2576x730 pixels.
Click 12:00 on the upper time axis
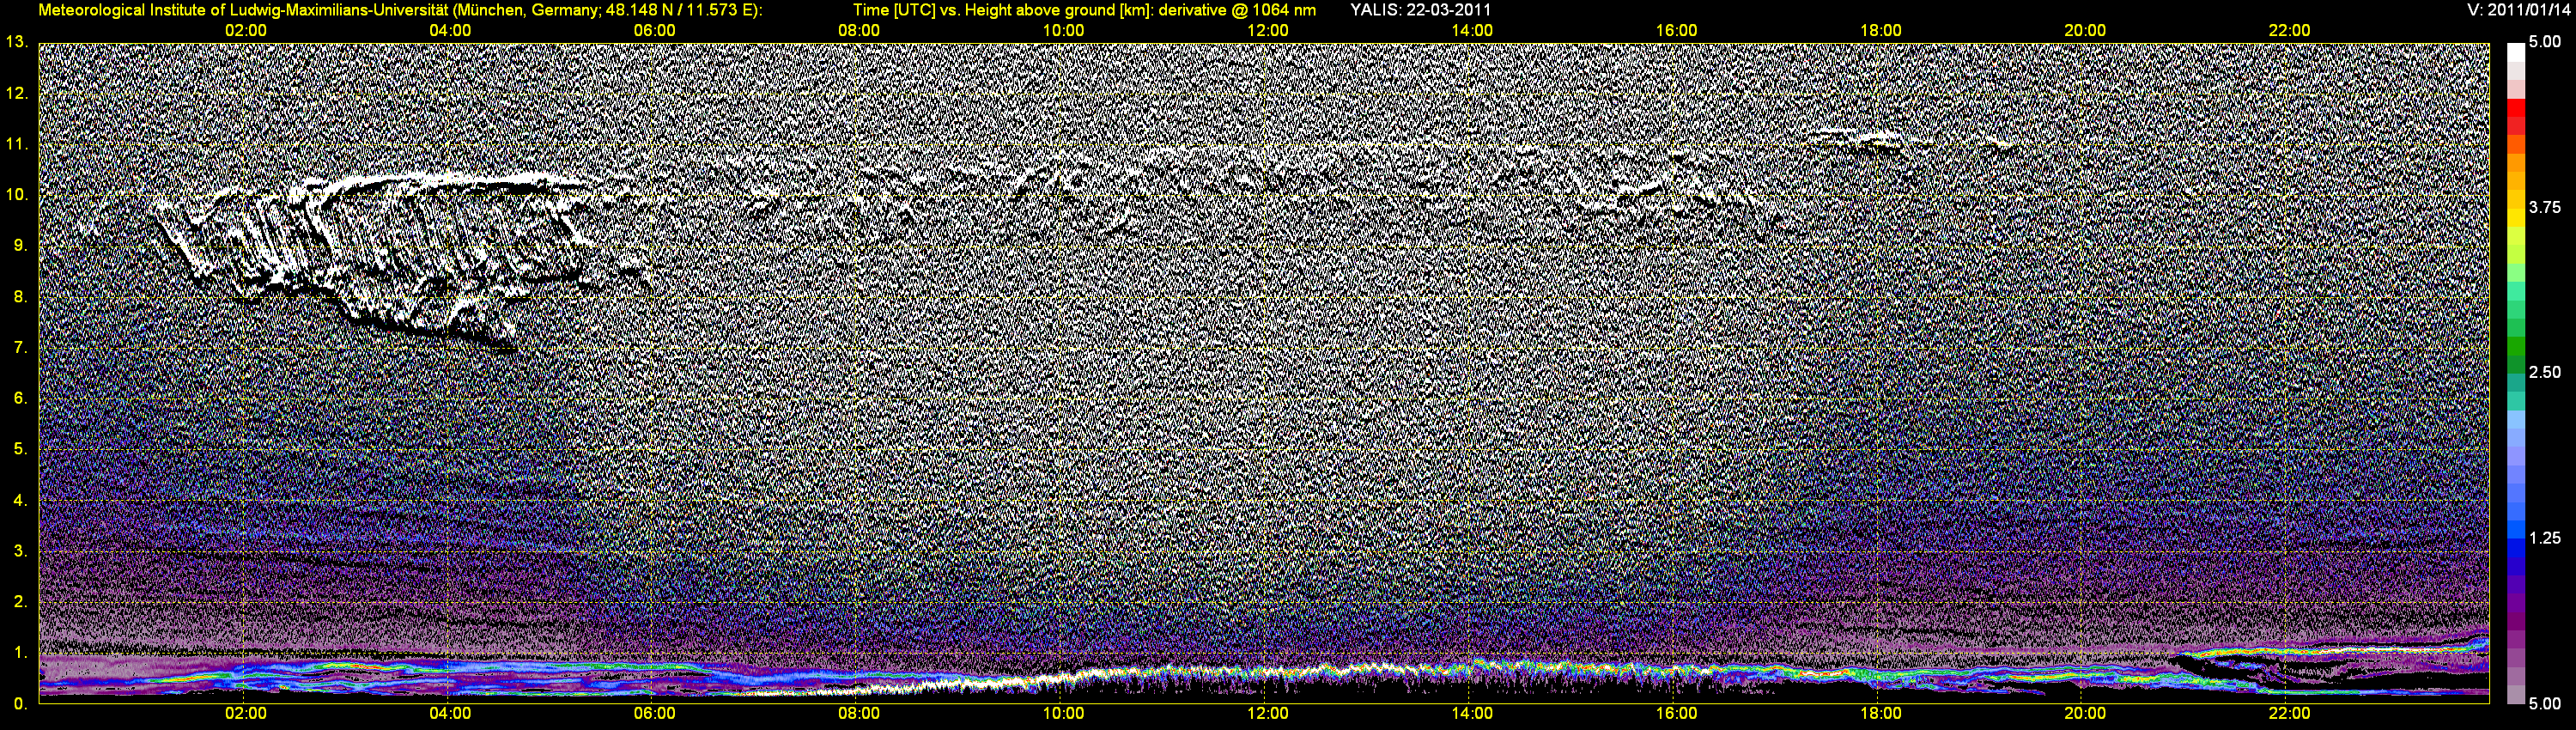[x=1268, y=30]
